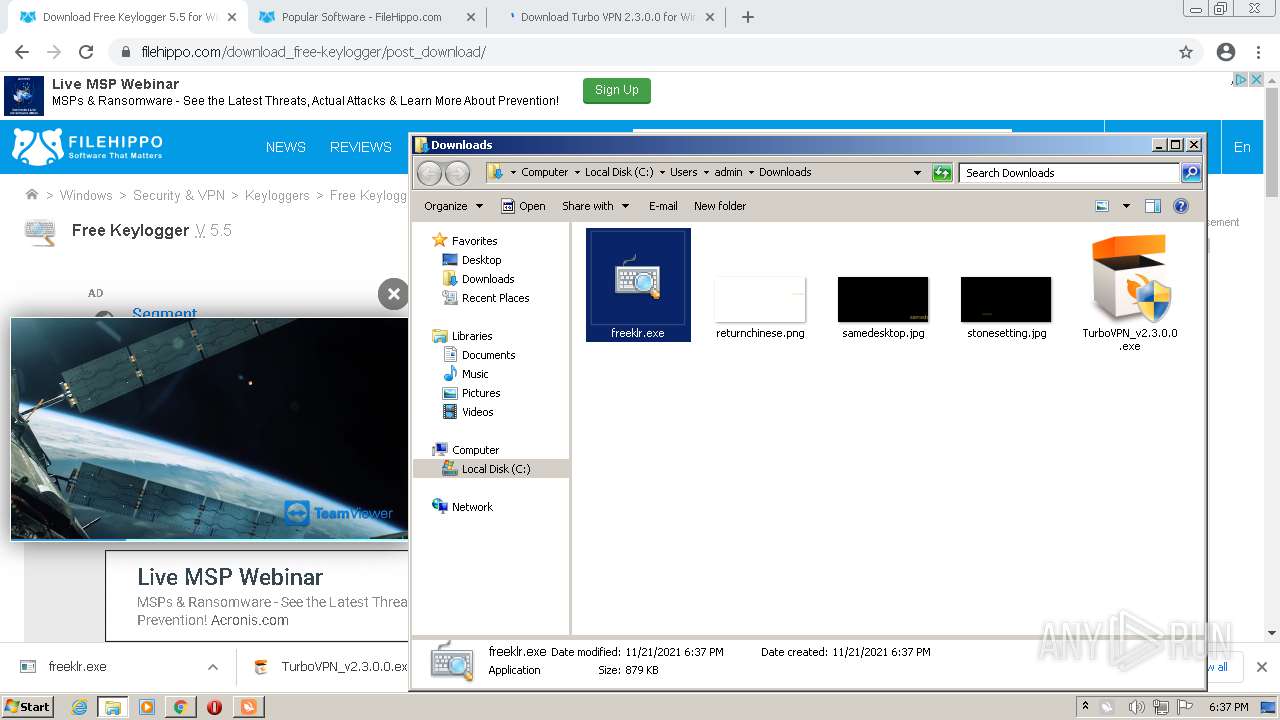1280x720 pixels.
Task: Open a new Chrome tab
Action: click(x=747, y=17)
